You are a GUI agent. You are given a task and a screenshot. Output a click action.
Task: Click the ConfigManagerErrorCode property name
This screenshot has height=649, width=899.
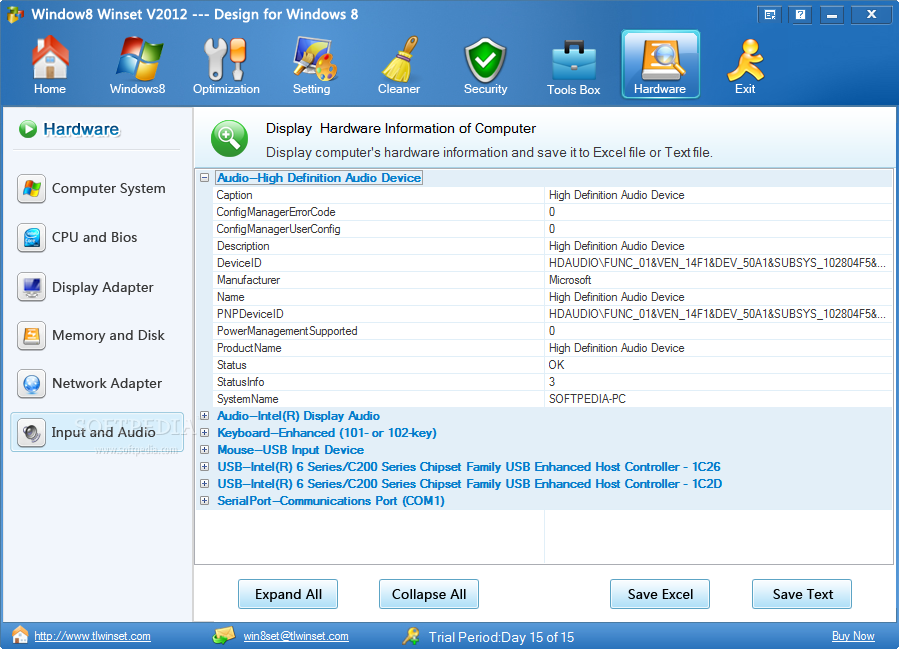click(276, 212)
